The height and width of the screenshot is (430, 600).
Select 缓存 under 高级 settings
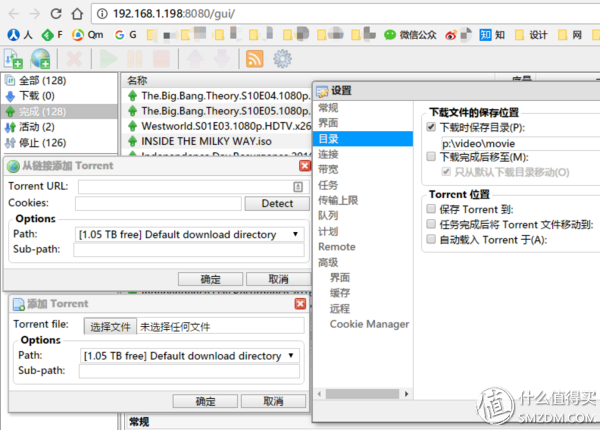340,293
